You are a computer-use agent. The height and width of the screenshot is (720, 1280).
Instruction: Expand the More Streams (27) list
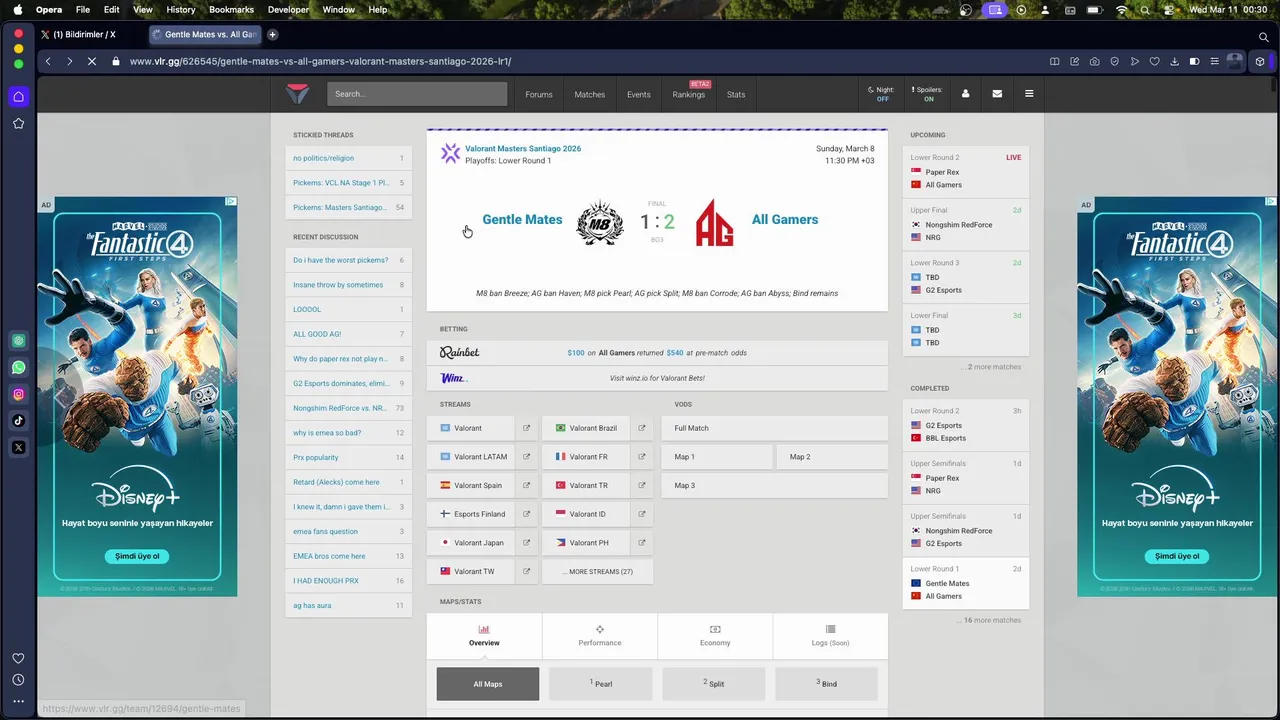(597, 571)
